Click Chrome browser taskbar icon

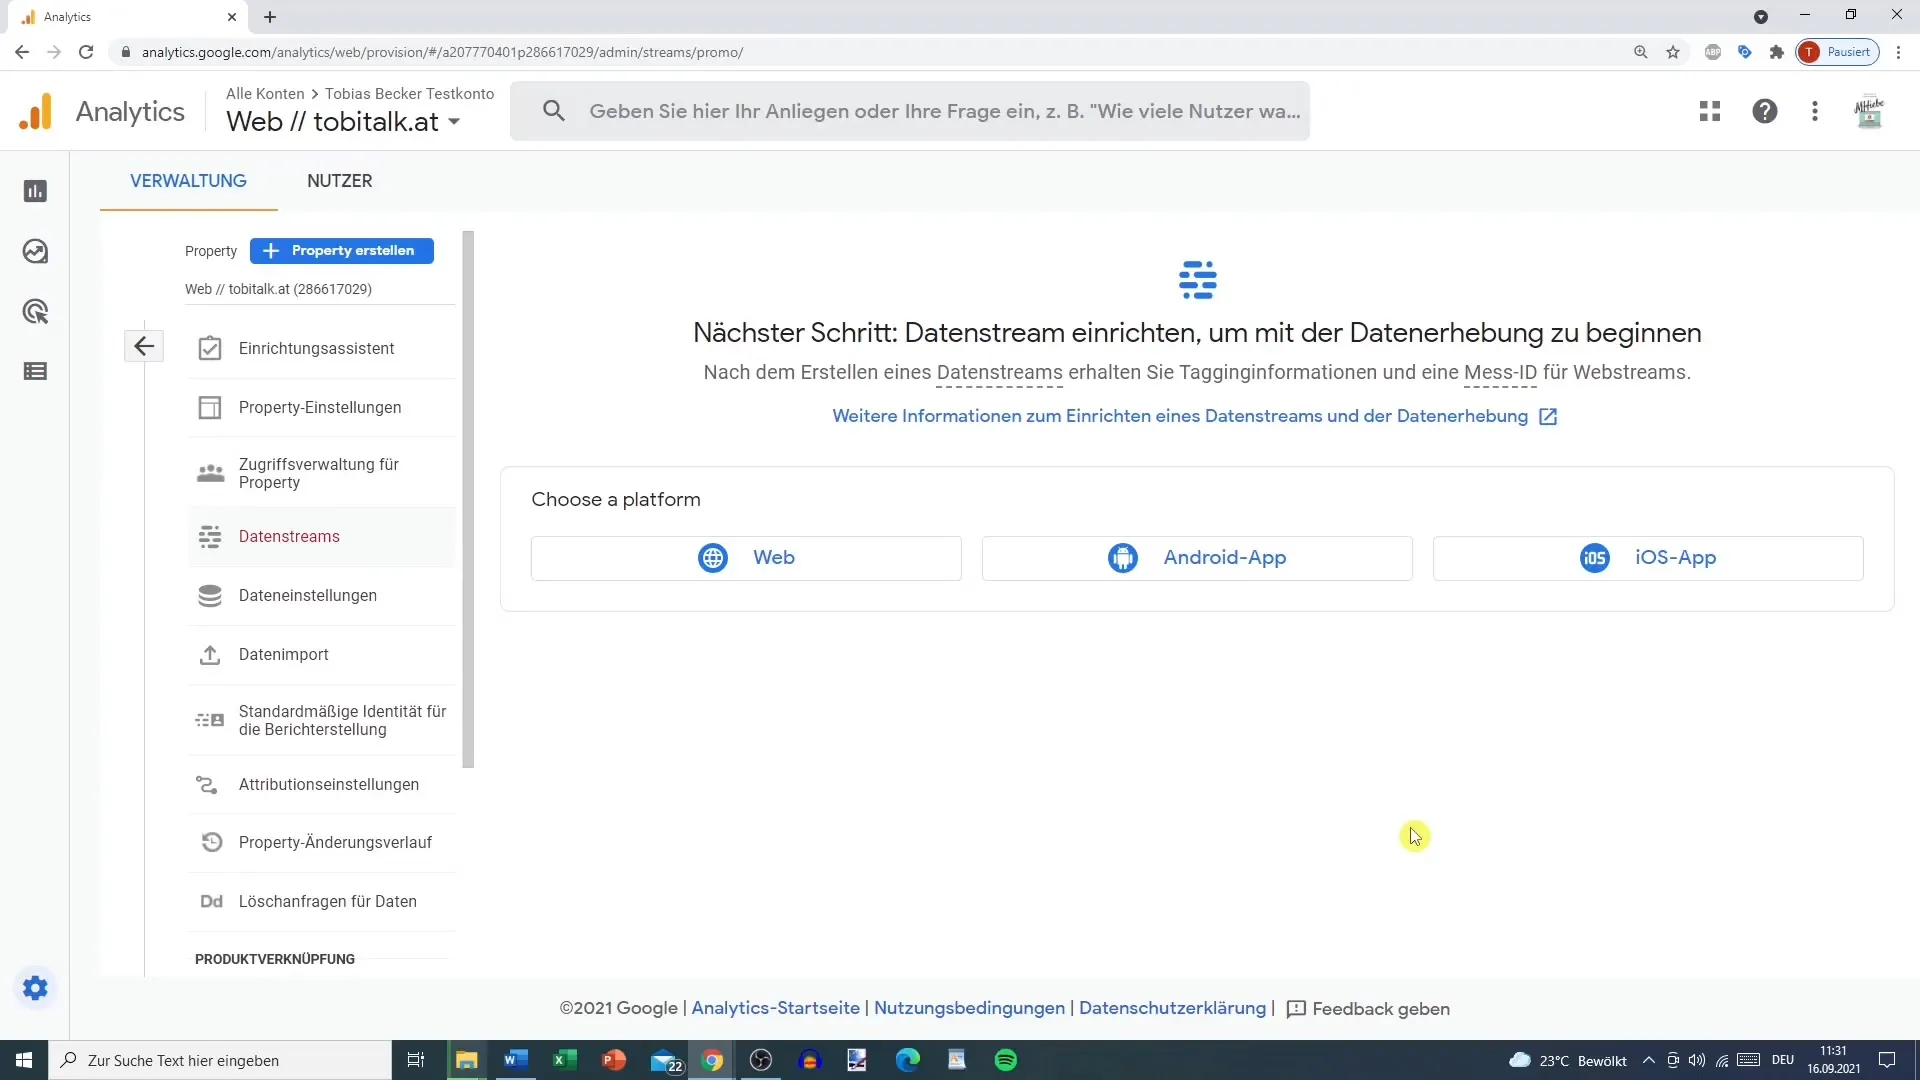coord(712,1060)
